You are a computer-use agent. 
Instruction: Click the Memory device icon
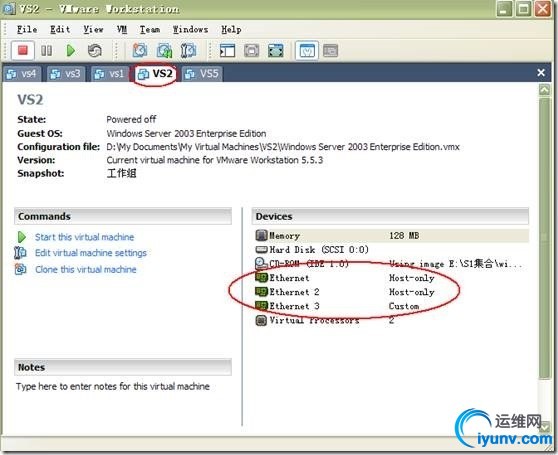[x=261, y=235]
